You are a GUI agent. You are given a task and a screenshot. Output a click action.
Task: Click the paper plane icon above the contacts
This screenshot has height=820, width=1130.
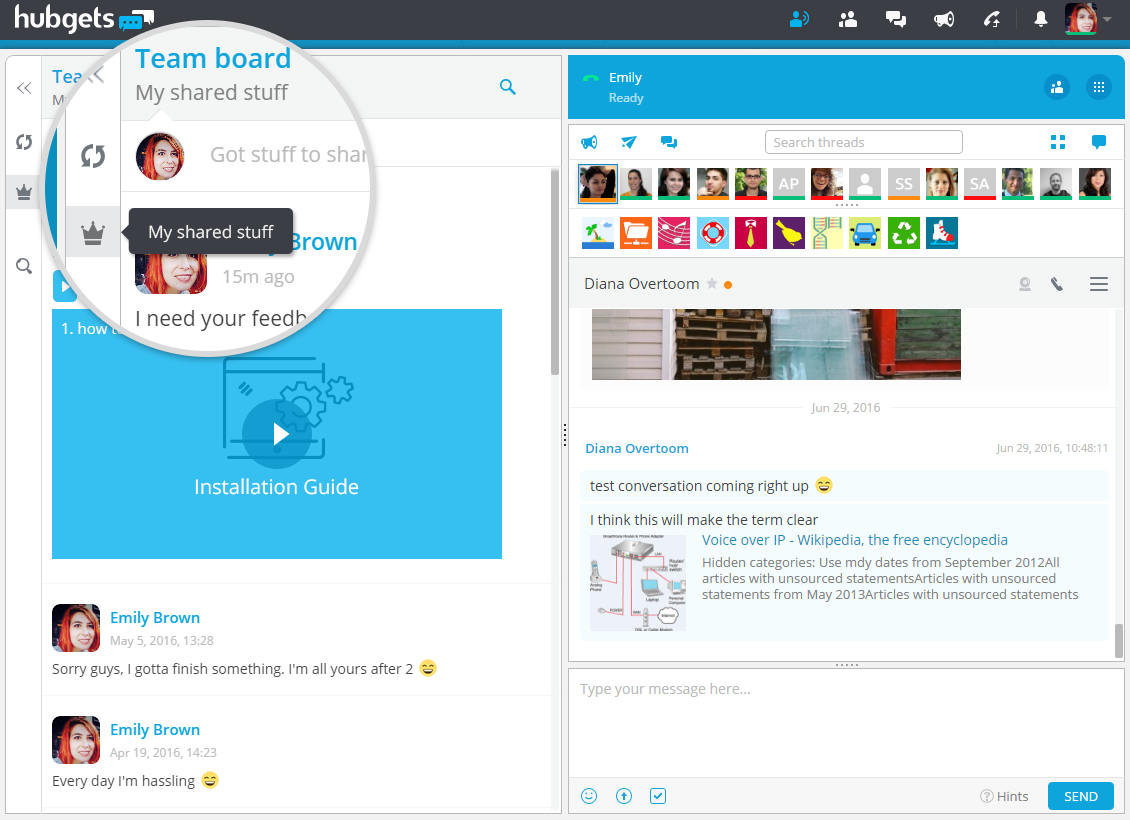pos(629,142)
